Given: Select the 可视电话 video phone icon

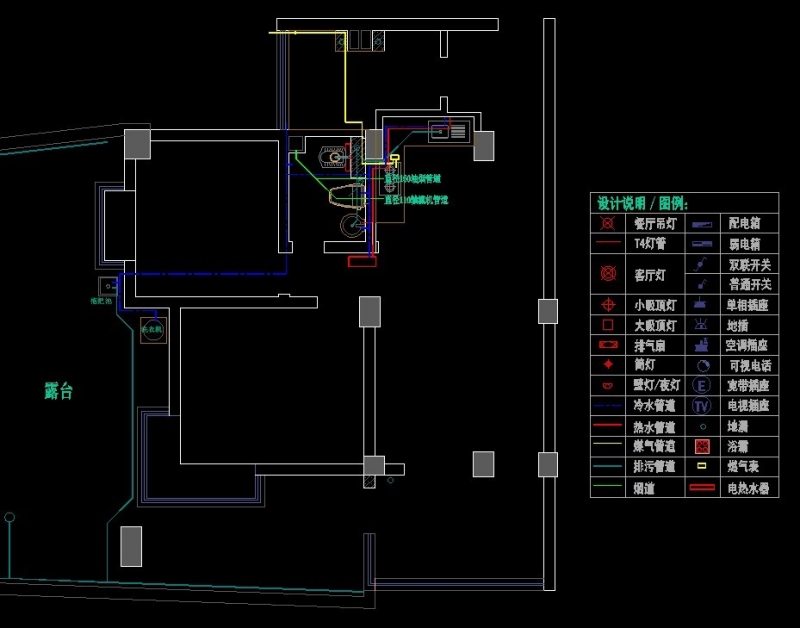Looking at the screenshot, I should click(x=701, y=365).
